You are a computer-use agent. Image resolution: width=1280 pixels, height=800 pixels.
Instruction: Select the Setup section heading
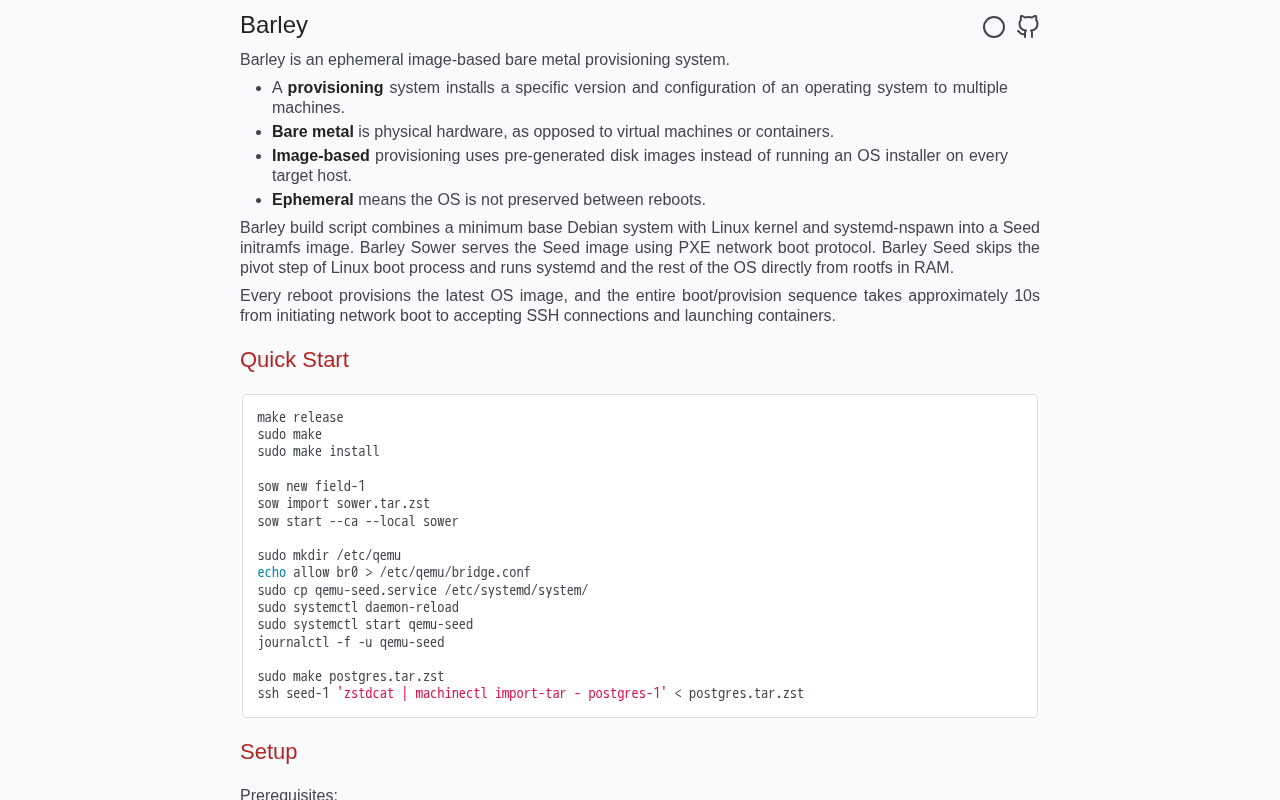[269, 752]
